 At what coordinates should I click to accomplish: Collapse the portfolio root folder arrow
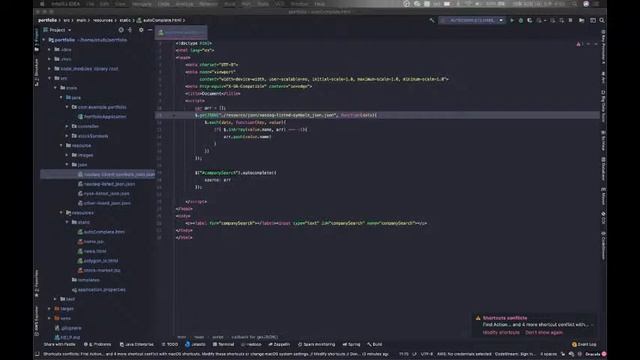pos(44,40)
